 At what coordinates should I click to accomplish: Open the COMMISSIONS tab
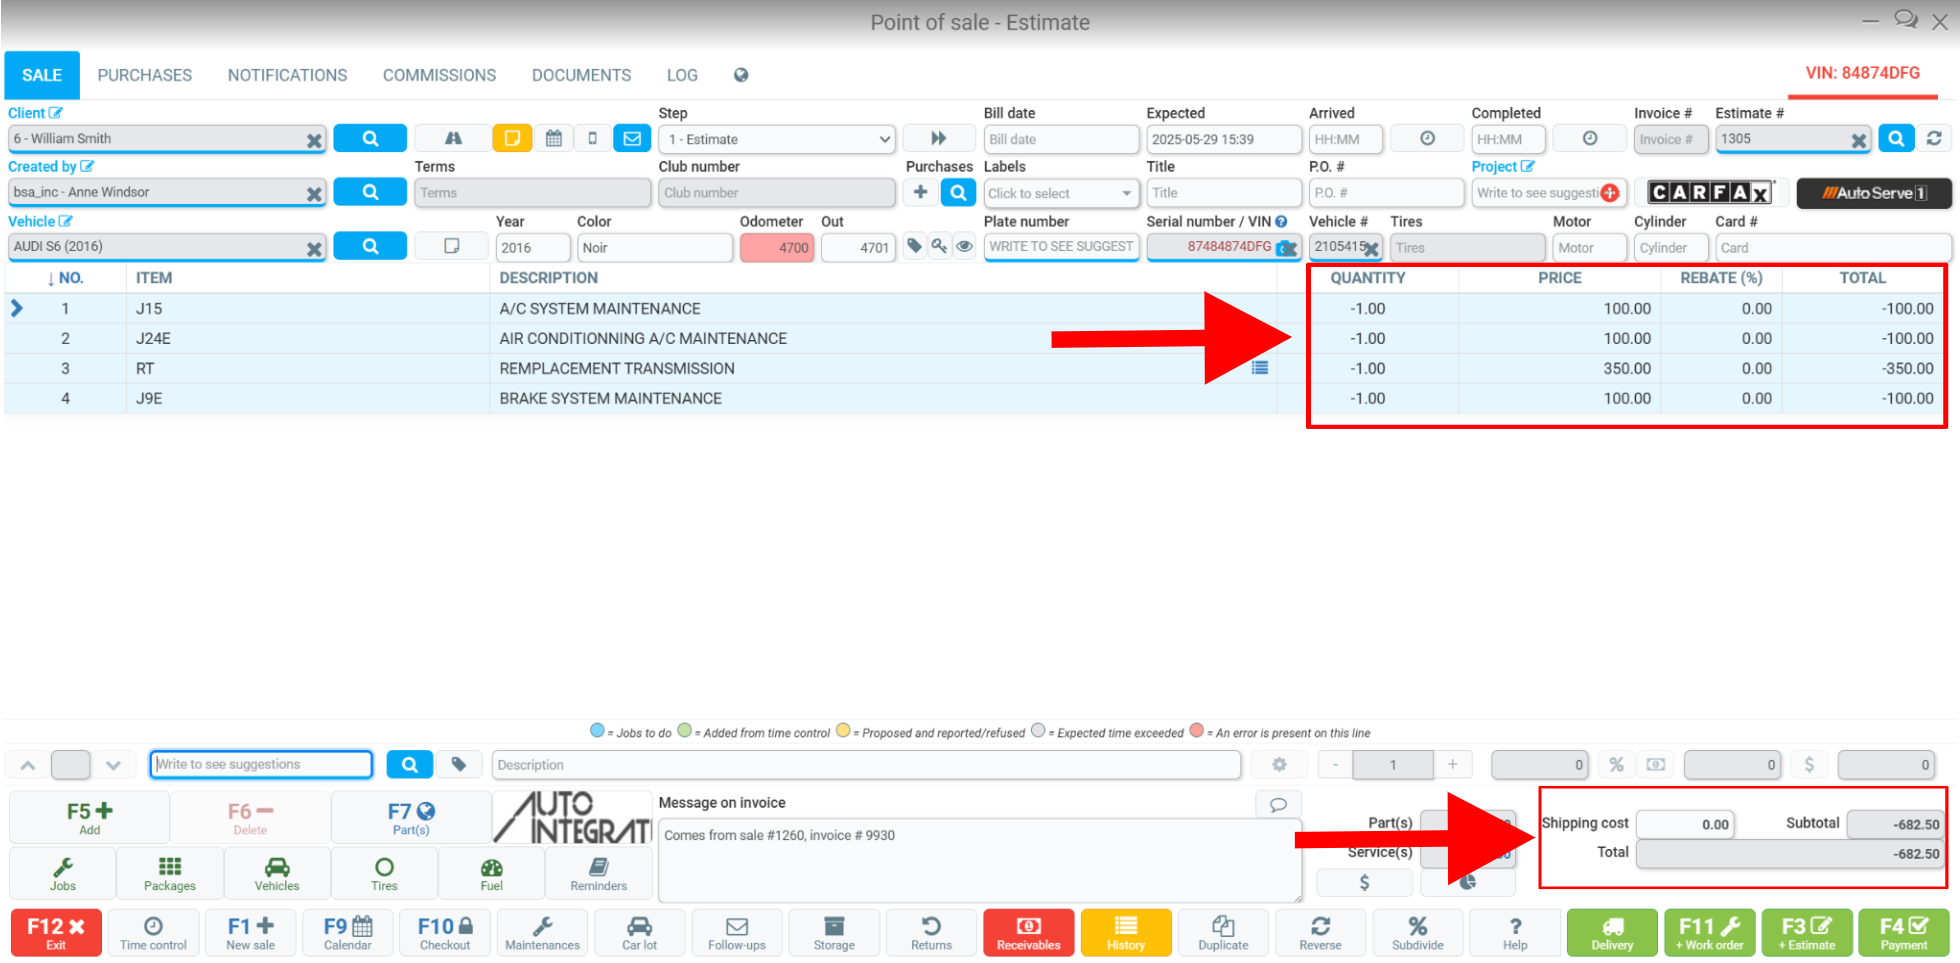click(439, 75)
